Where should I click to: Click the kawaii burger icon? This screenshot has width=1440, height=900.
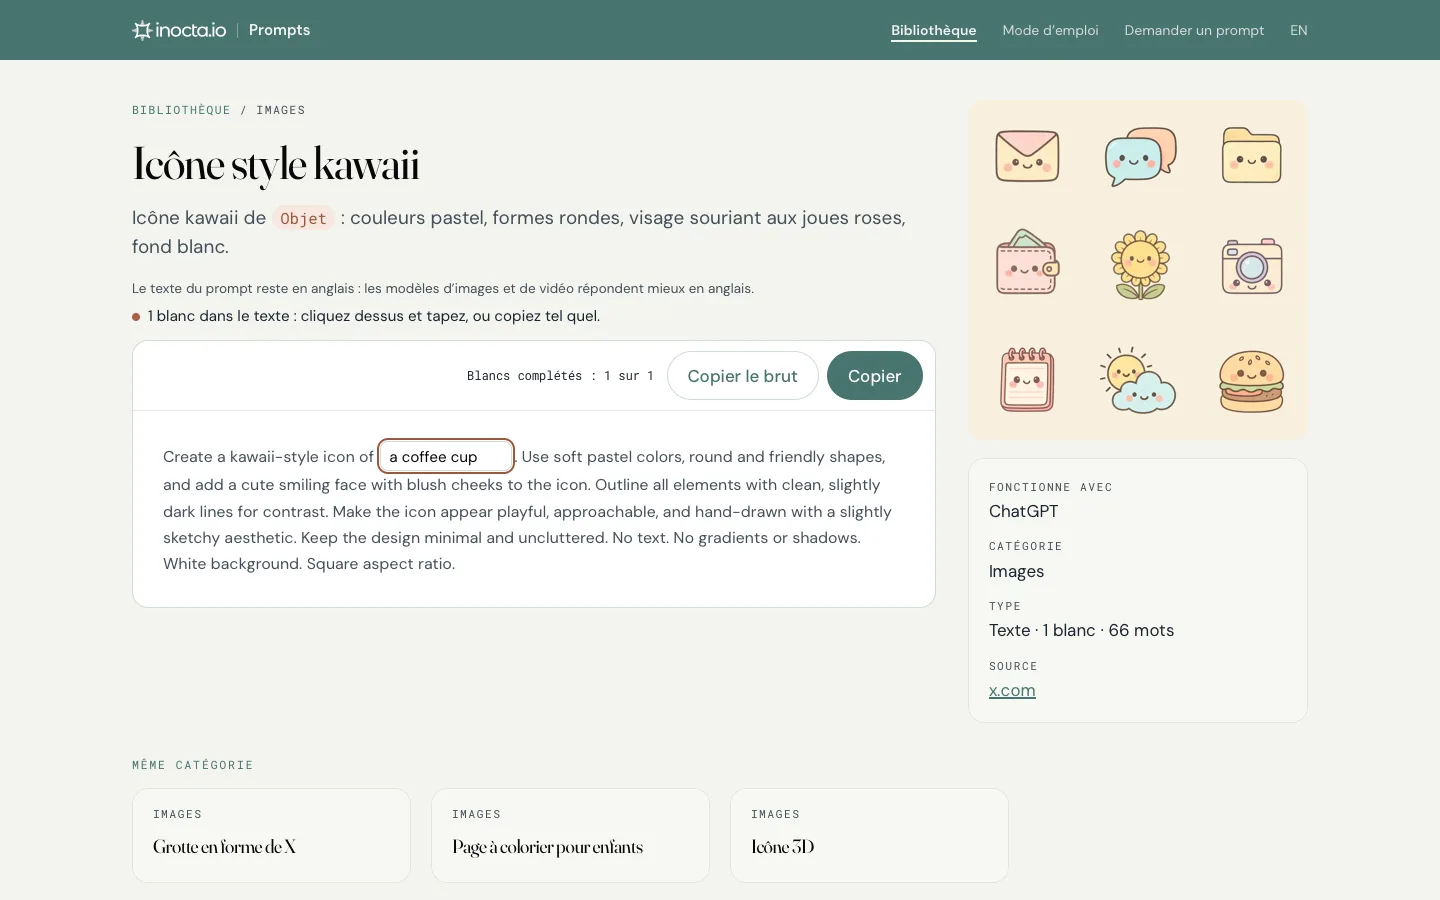[x=1251, y=382]
